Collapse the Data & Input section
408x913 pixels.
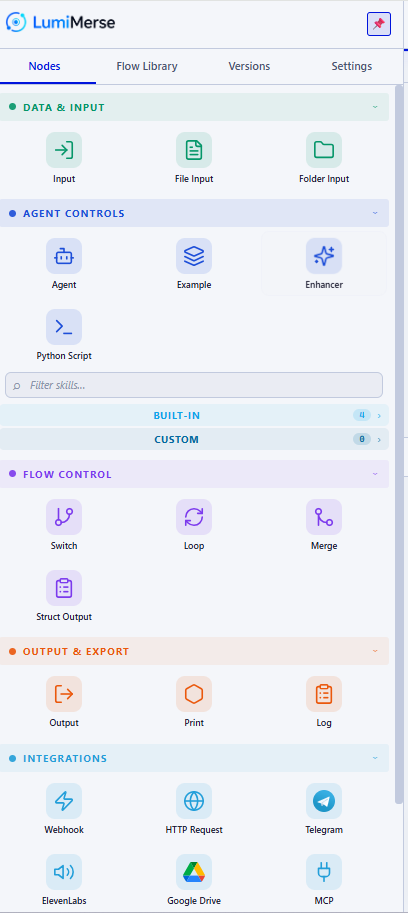click(x=194, y=107)
